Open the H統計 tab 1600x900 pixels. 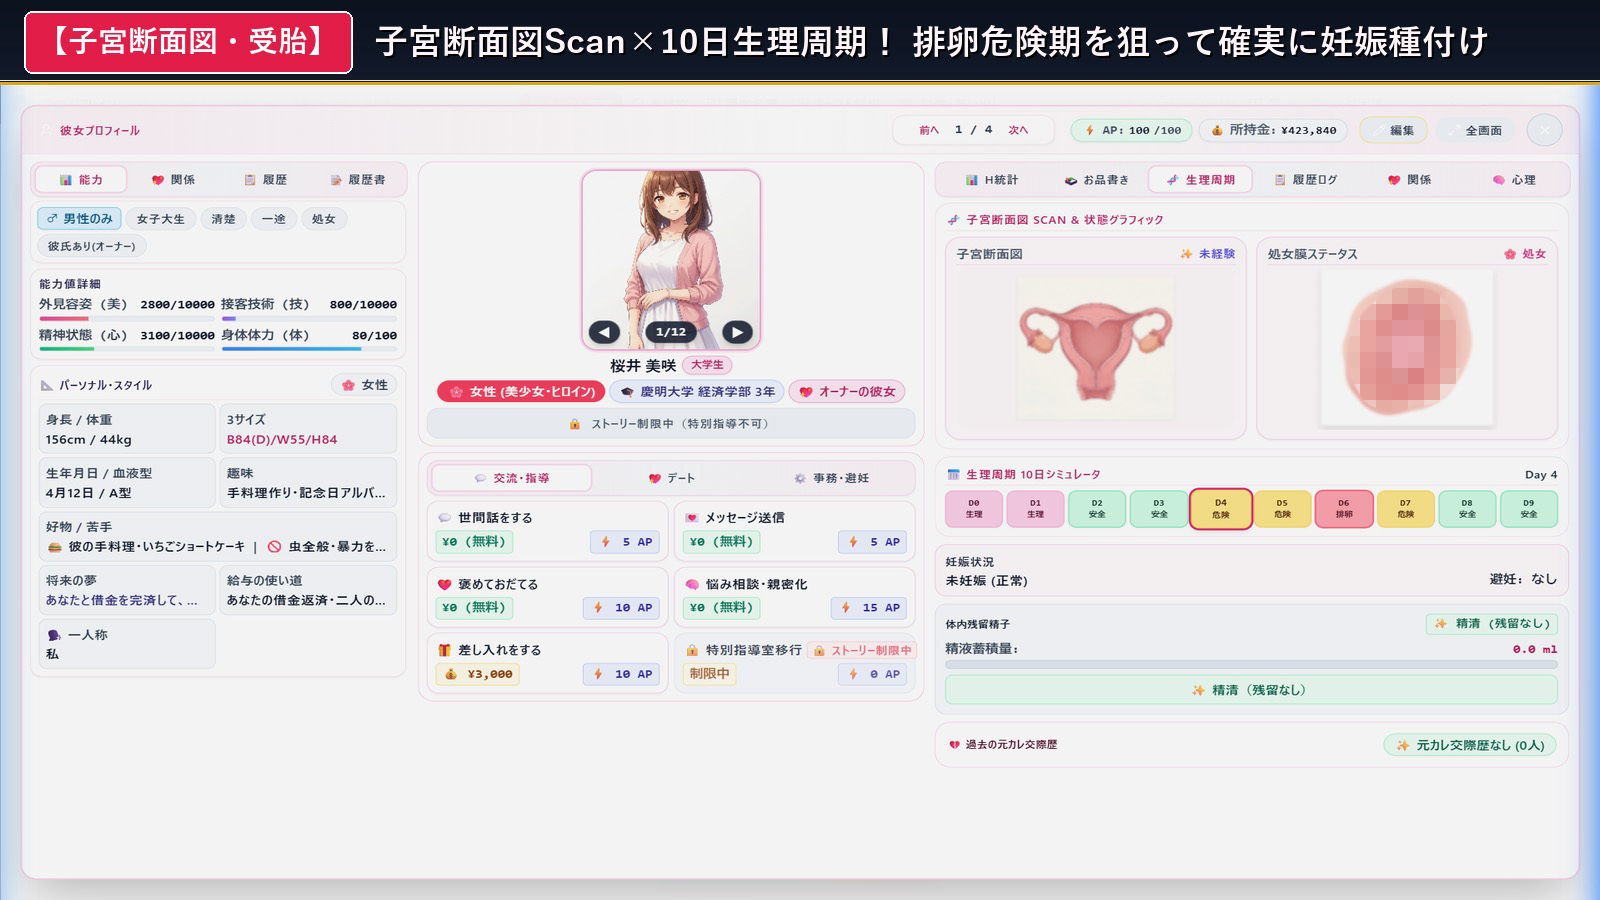tap(992, 180)
